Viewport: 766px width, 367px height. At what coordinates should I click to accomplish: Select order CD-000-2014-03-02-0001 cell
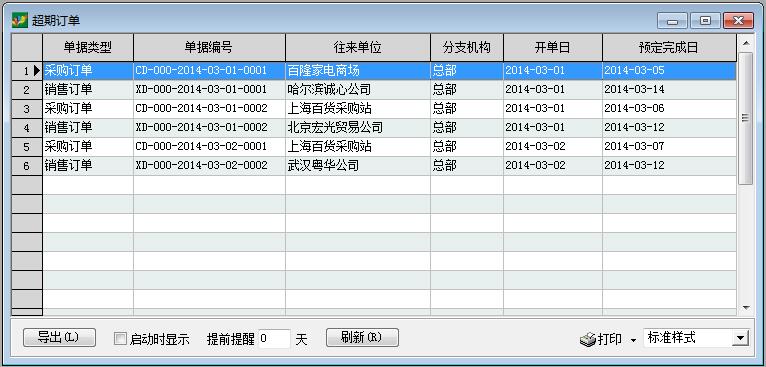pyautogui.click(x=209, y=147)
